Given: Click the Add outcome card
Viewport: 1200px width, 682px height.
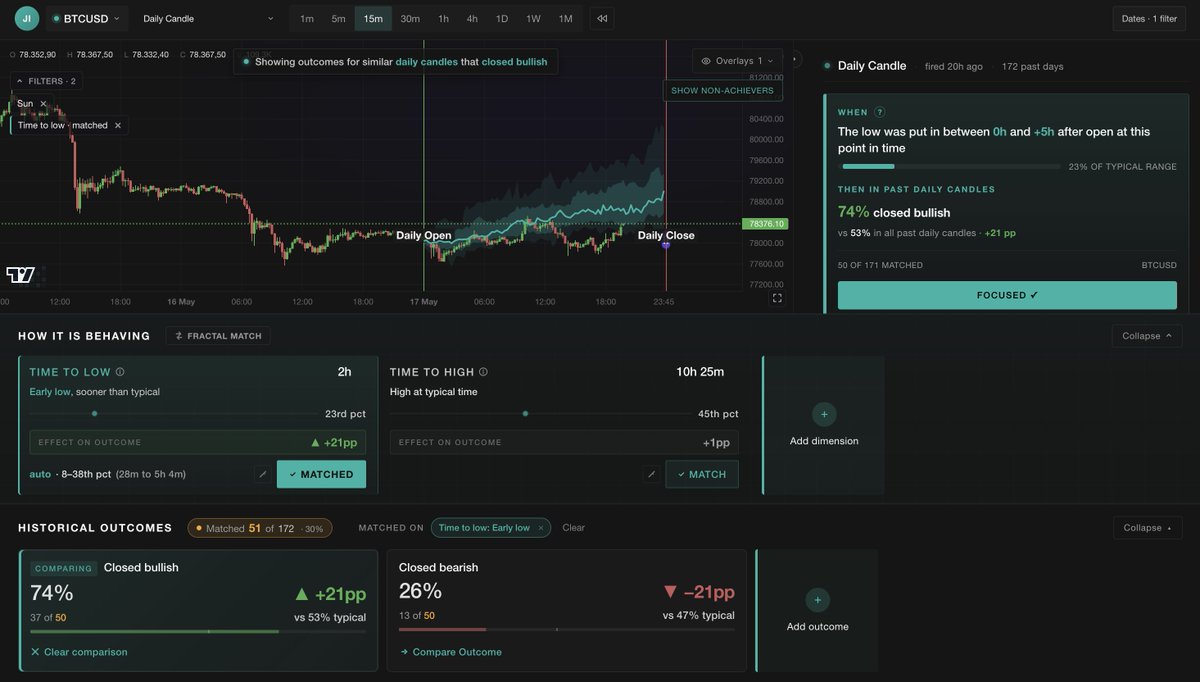Looking at the screenshot, I should (817, 610).
